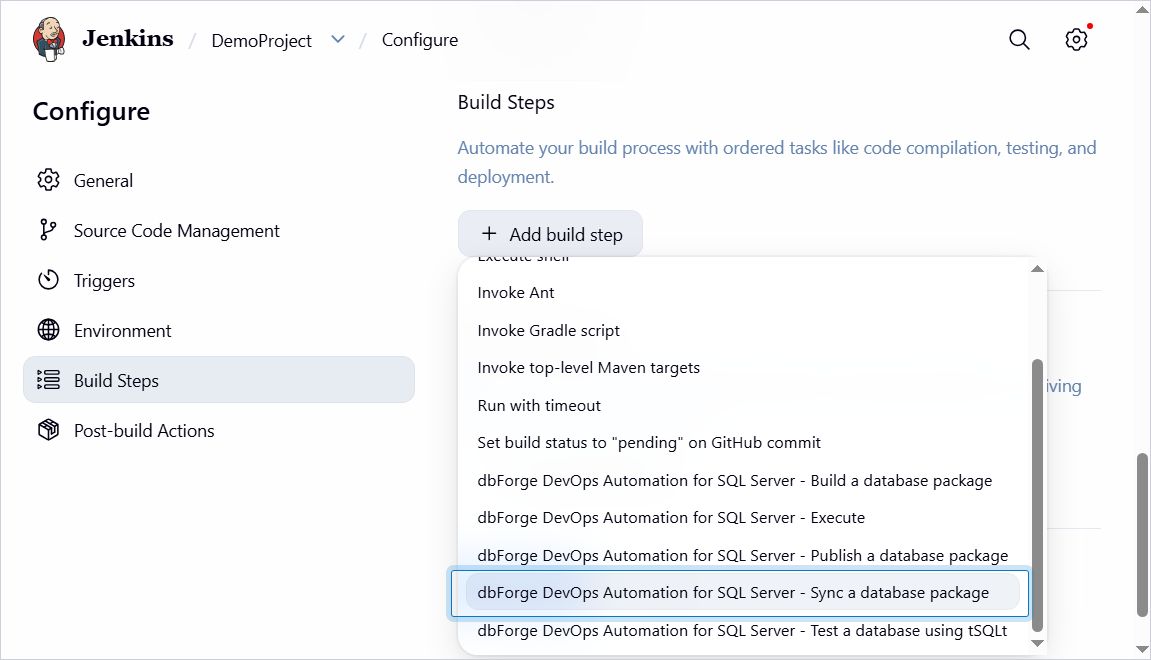Open the DemoProject breadcrumb link
Screen dimensions: 1151x660
261,40
